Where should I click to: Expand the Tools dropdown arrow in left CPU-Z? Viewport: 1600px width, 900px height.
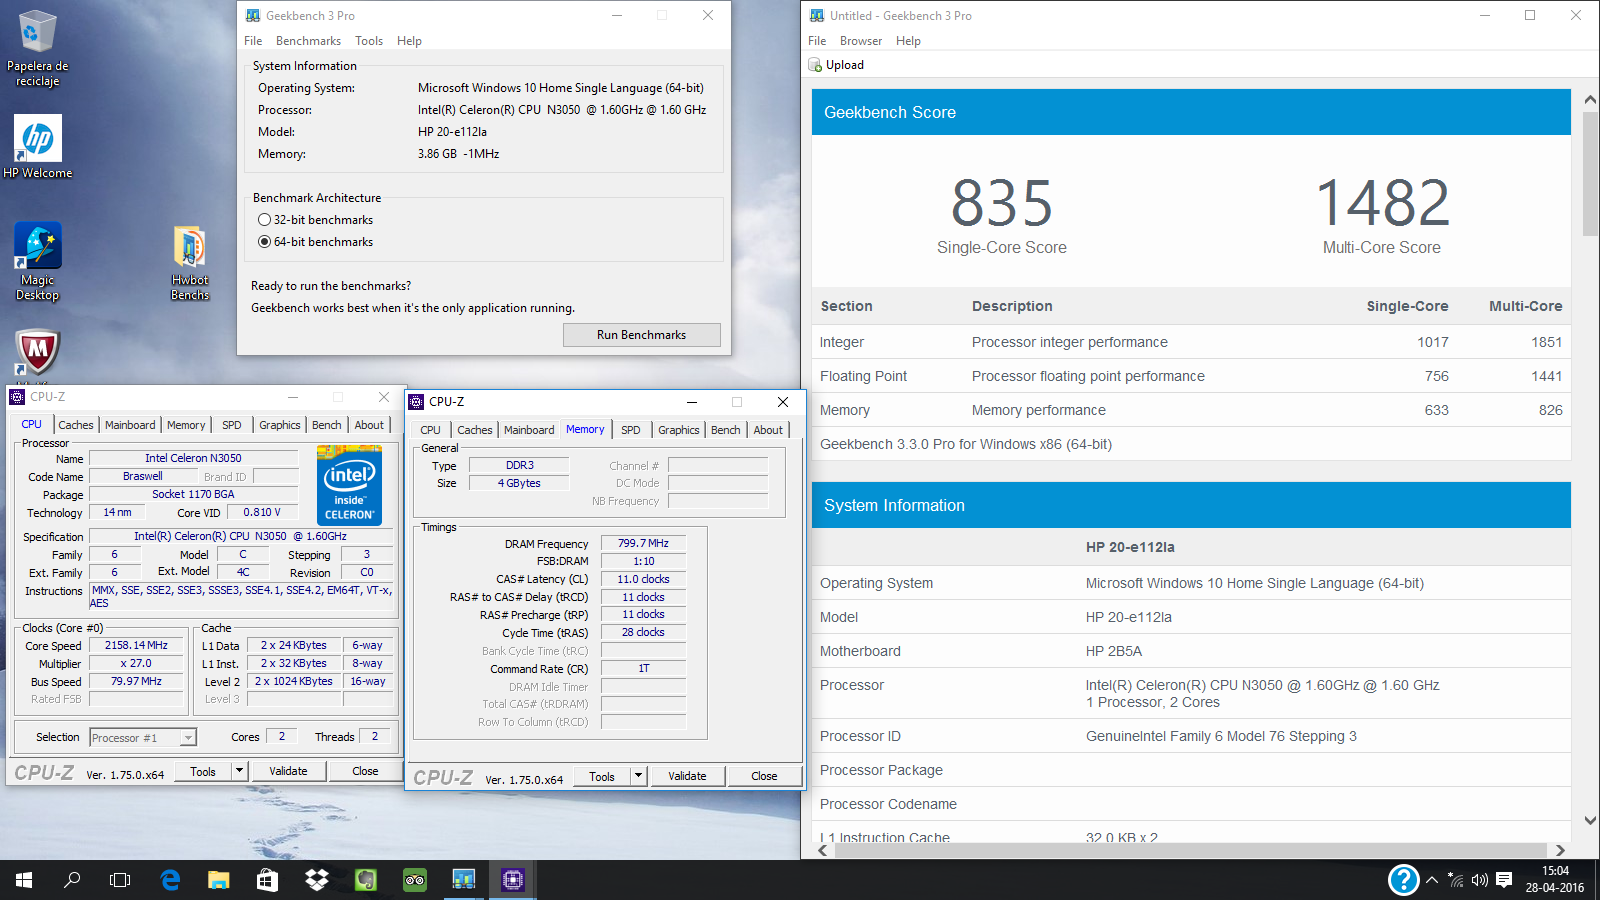[239, 771]
